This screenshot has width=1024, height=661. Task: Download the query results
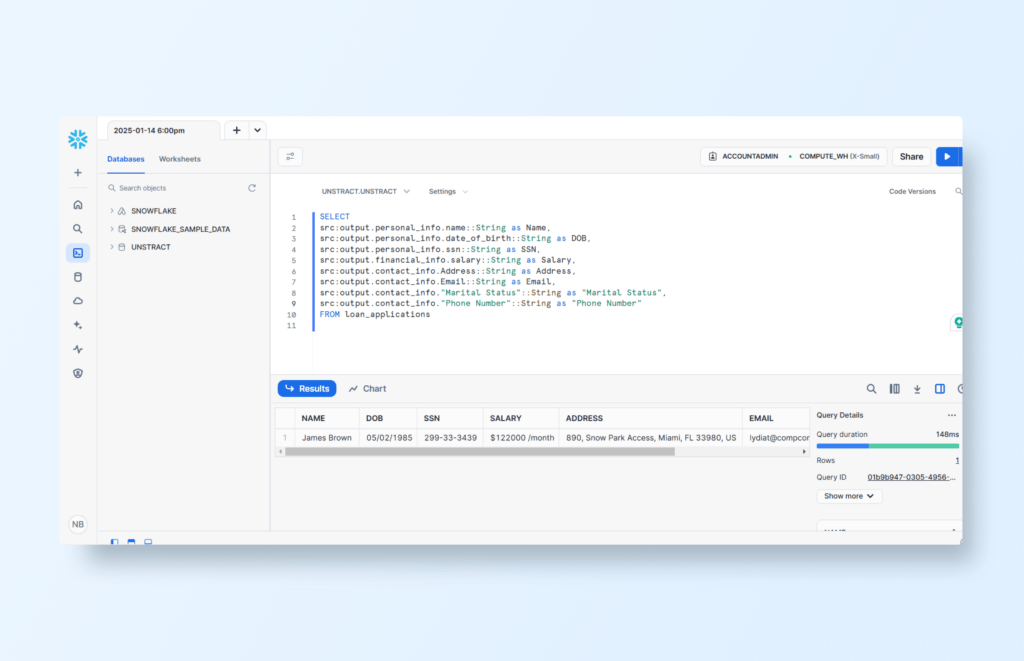917,389
